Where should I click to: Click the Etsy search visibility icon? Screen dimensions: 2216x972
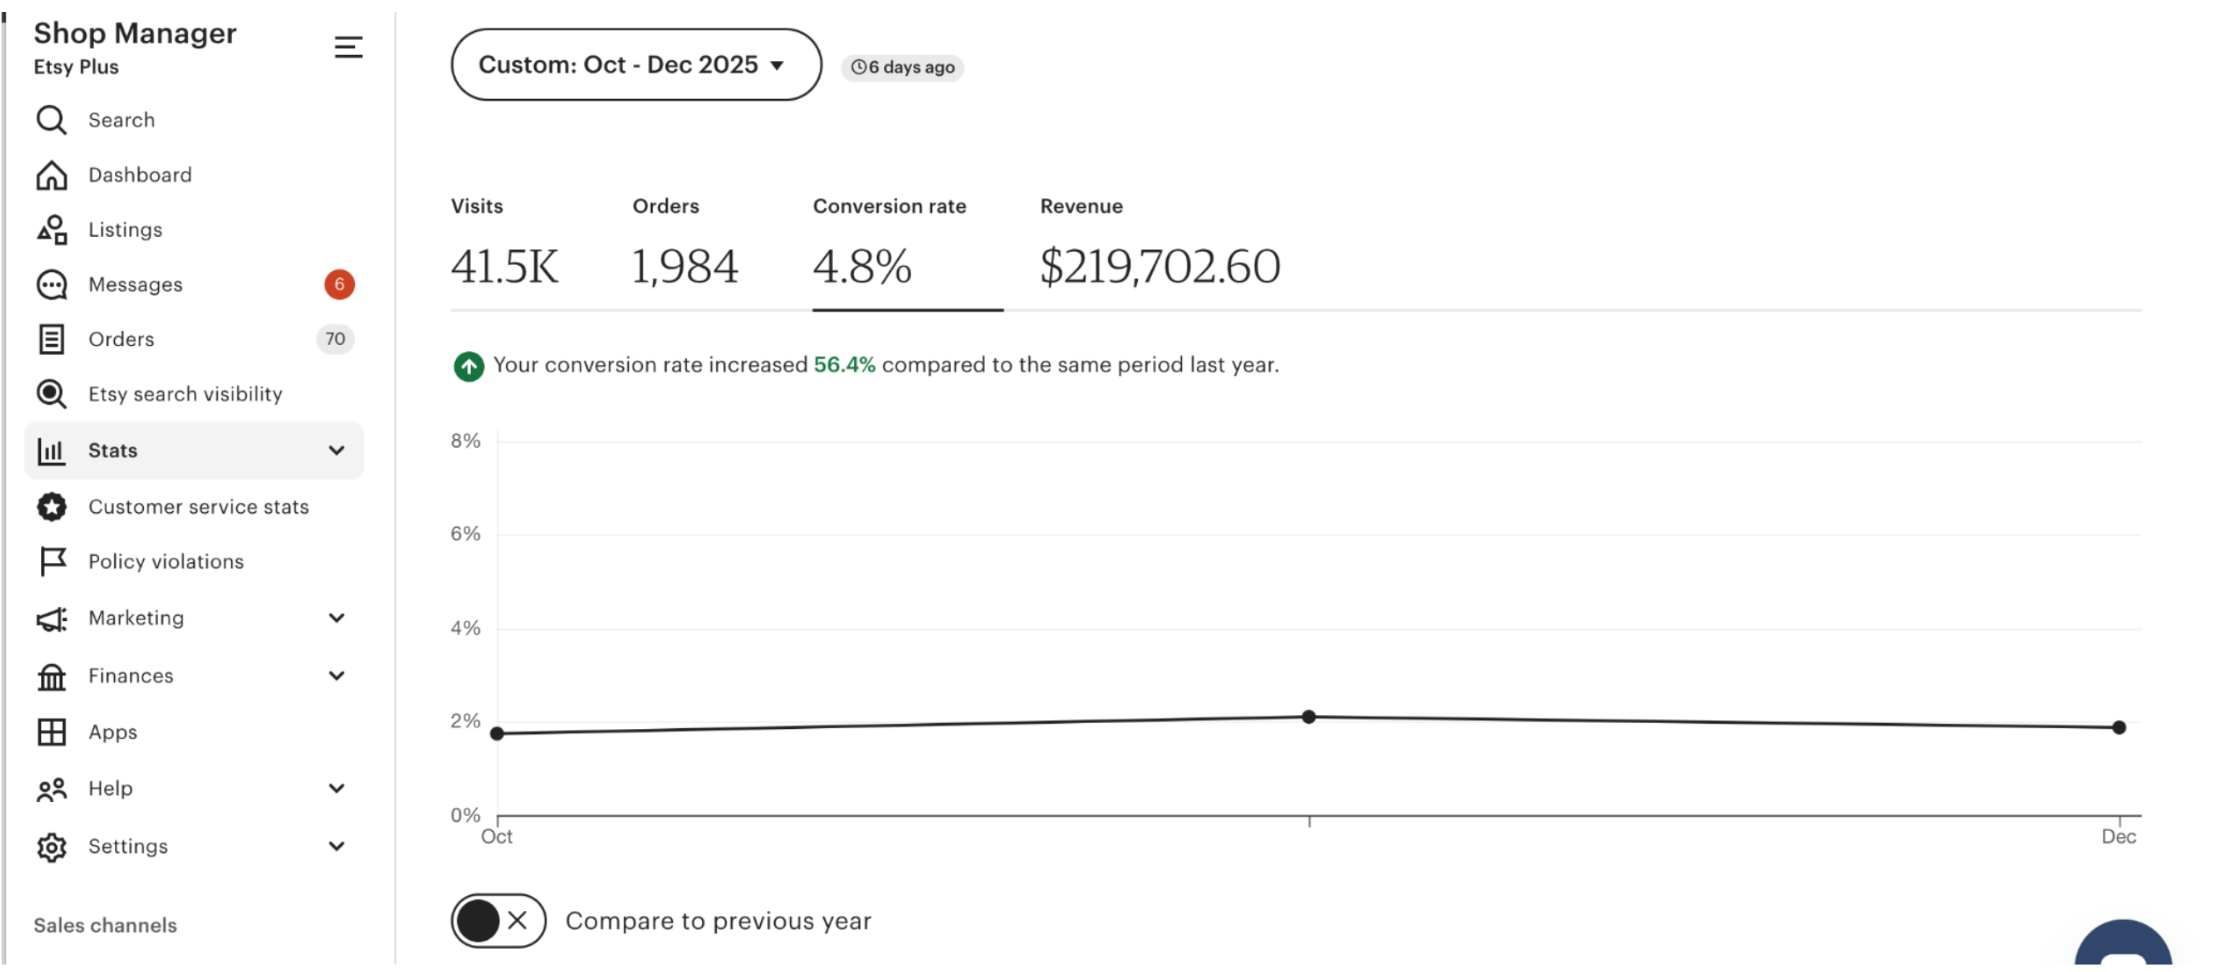(x=51, y=394)
